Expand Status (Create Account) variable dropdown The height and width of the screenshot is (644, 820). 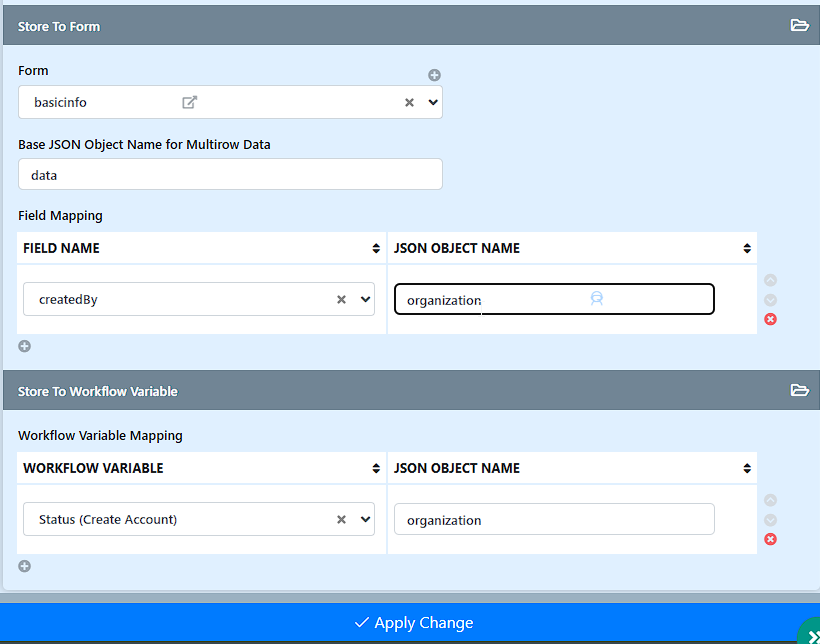tap(366, 519)
